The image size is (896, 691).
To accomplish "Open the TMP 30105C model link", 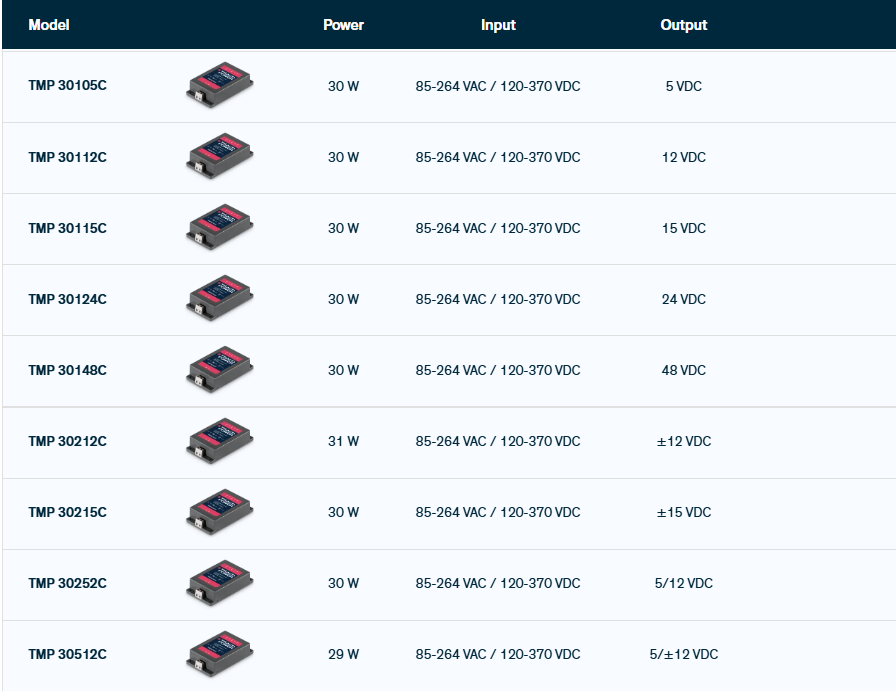I will [x=67, y=86].
